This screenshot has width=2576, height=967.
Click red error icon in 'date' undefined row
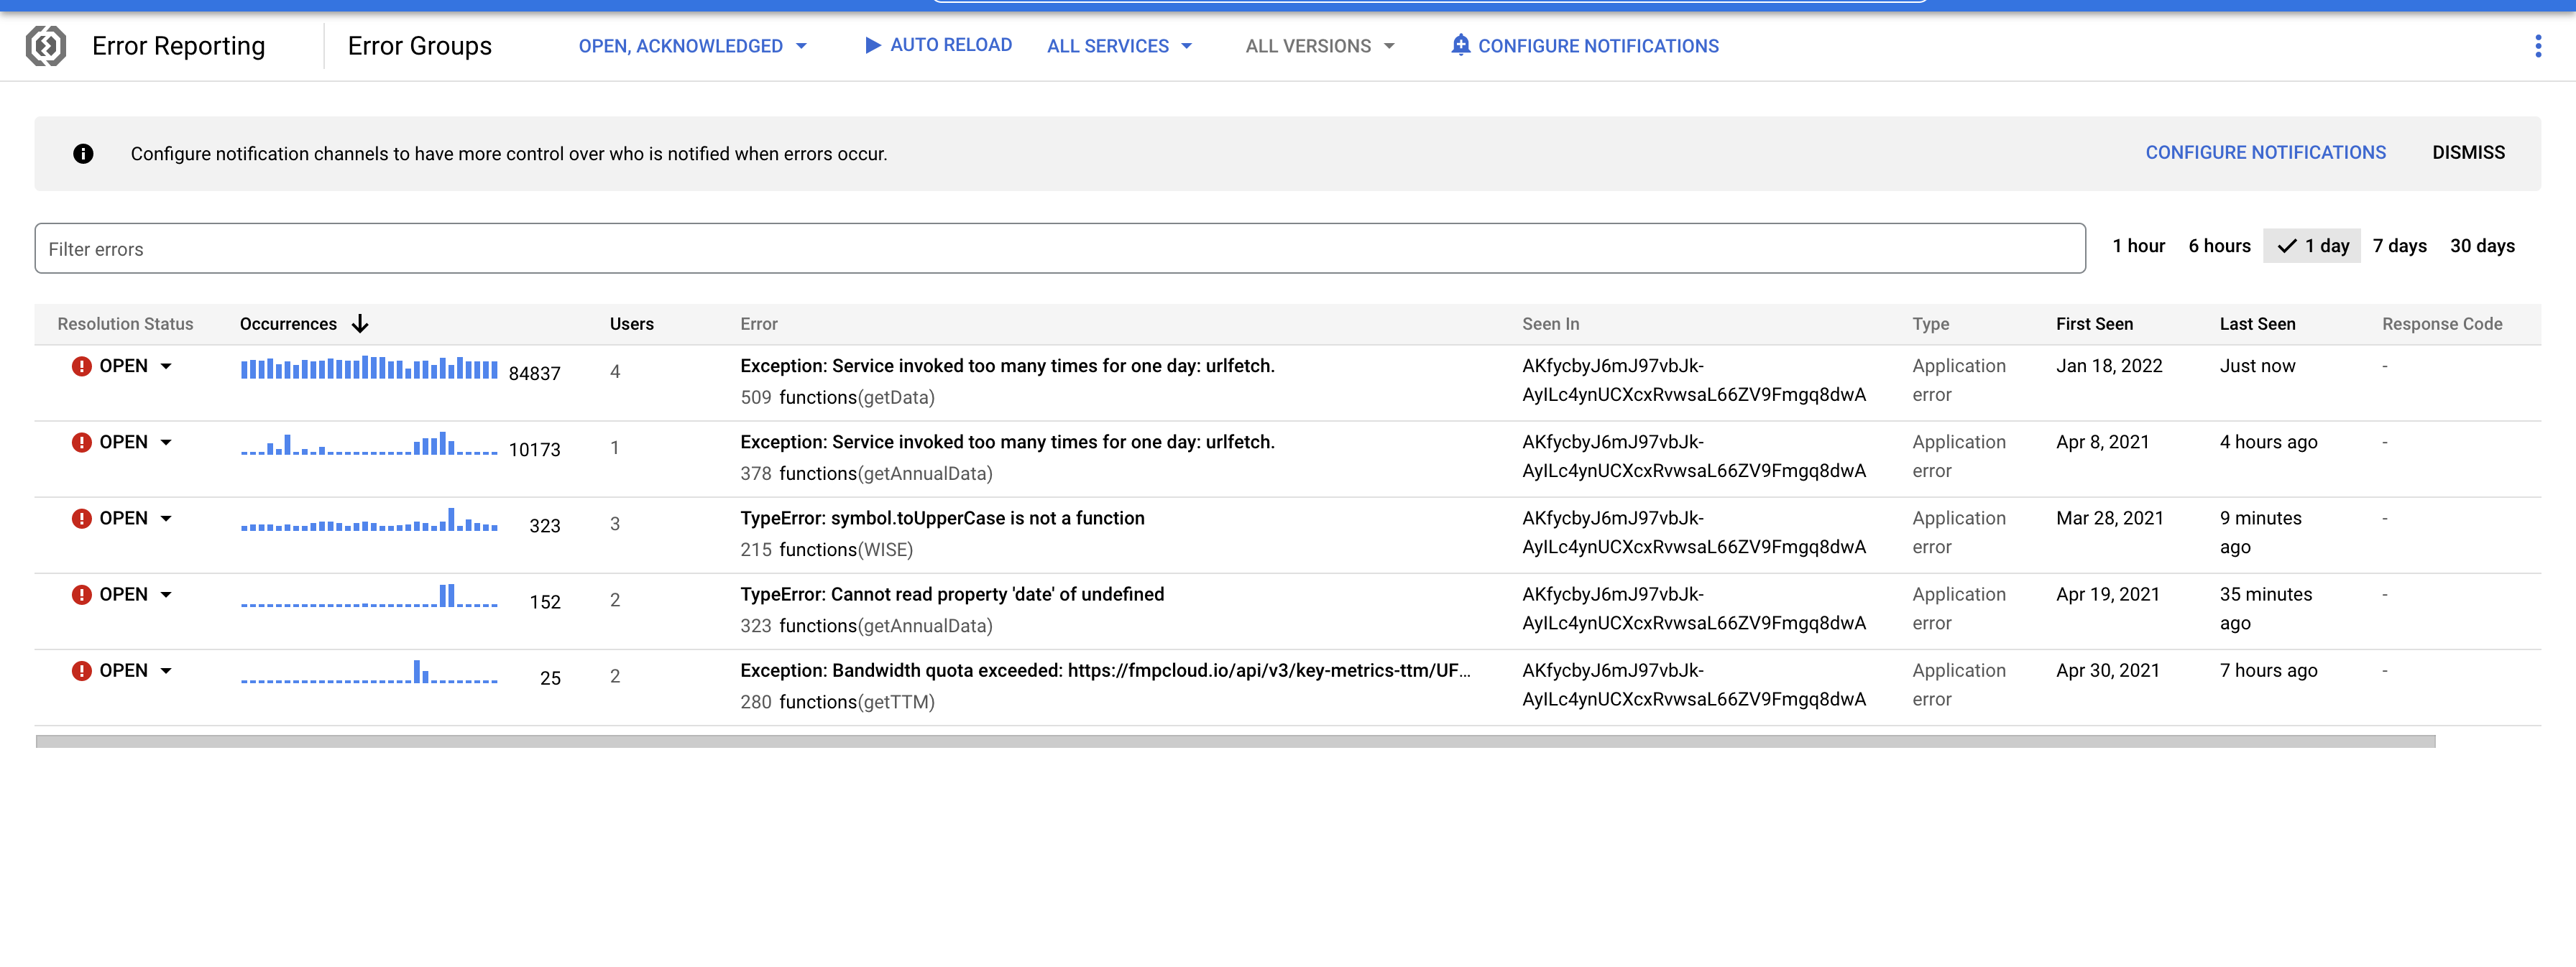(x=82, y=594)
